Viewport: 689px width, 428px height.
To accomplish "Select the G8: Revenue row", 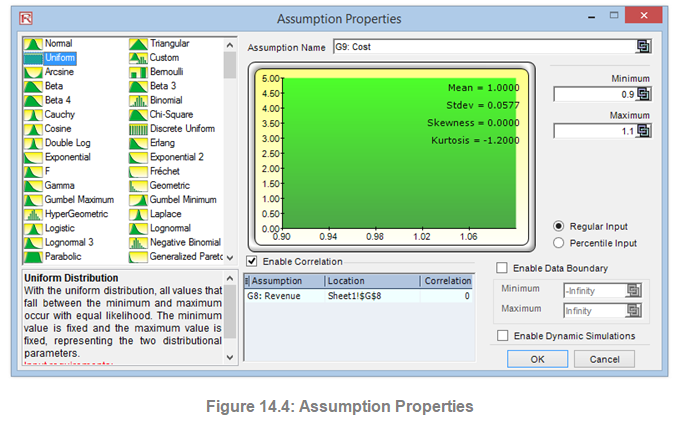I will pyautogui.click(x=359, y=296).
